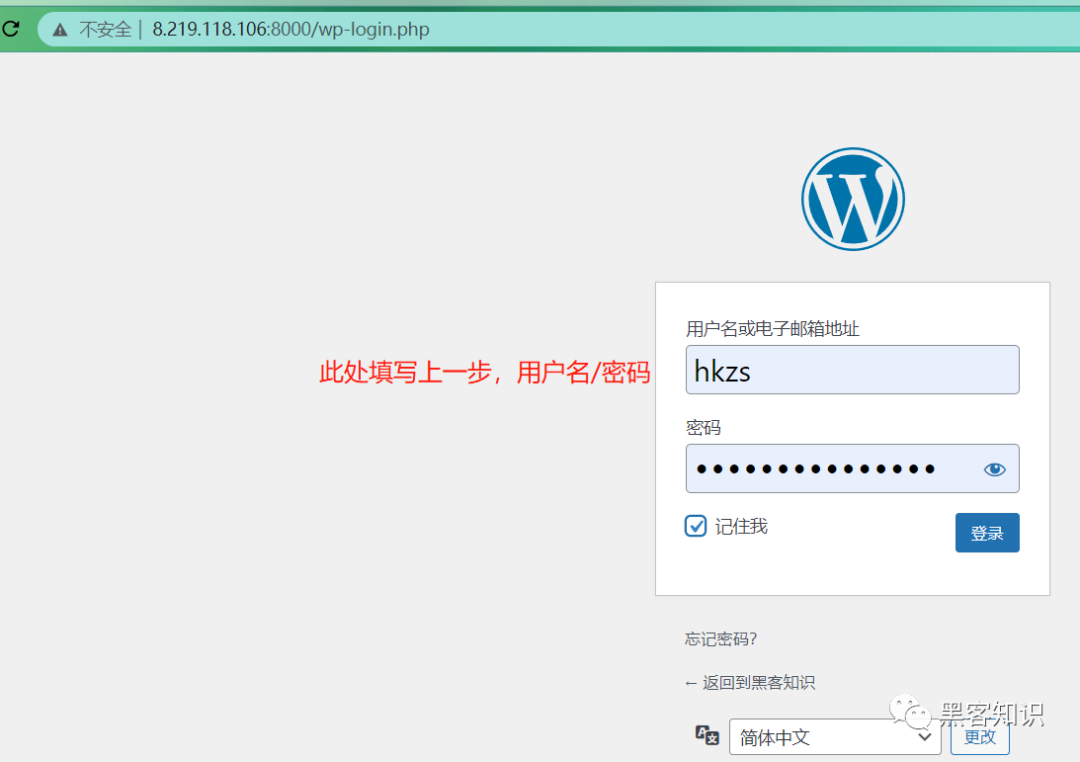Click the language translate icon

707,735
